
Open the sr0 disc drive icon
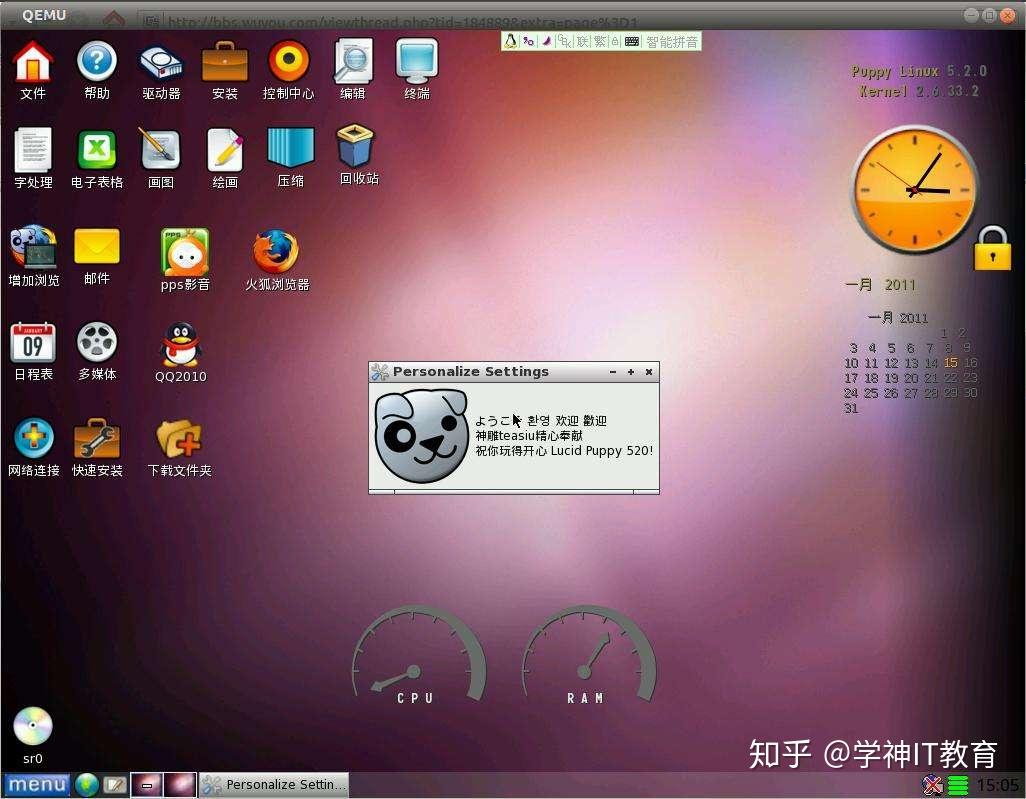(x=33, y=726)
